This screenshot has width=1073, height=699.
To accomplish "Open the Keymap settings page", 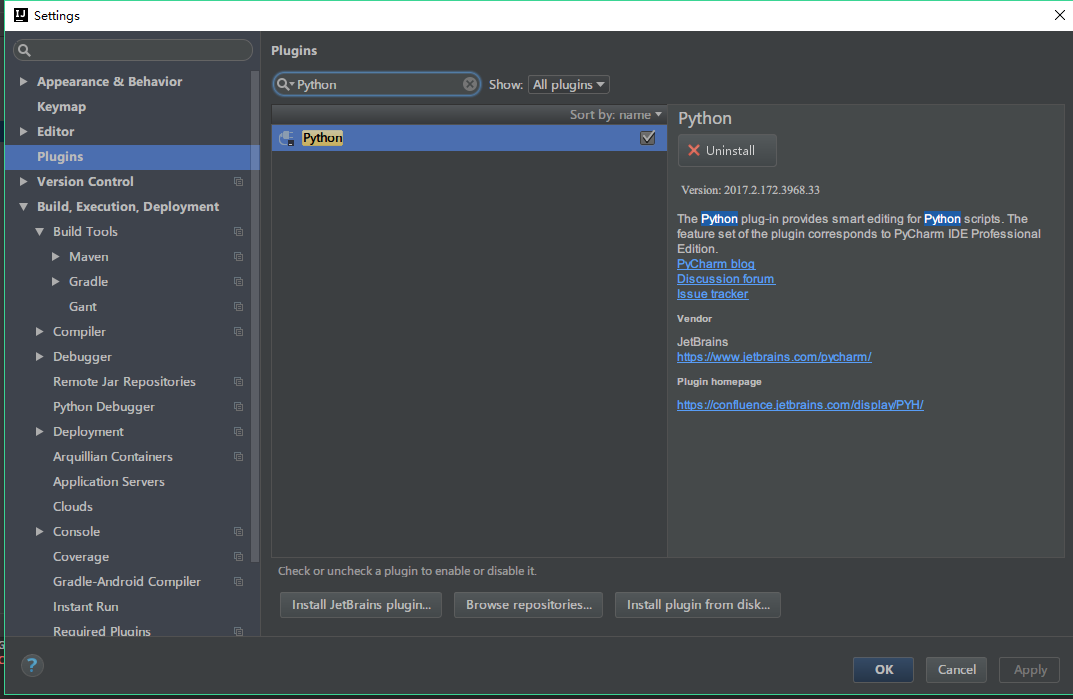I will point(62,107).
